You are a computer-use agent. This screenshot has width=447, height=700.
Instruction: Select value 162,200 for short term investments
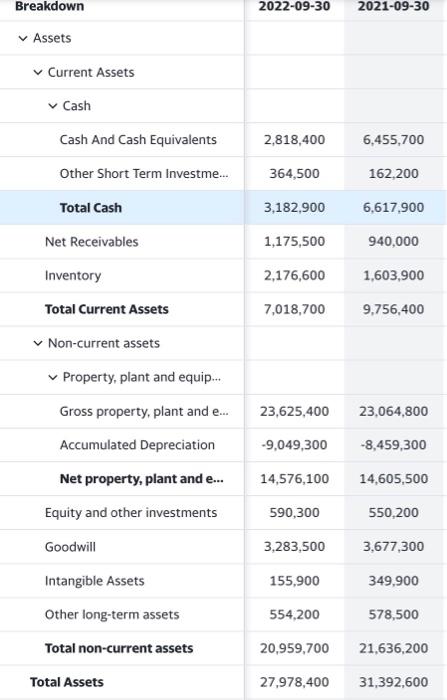tap(393, 174)
